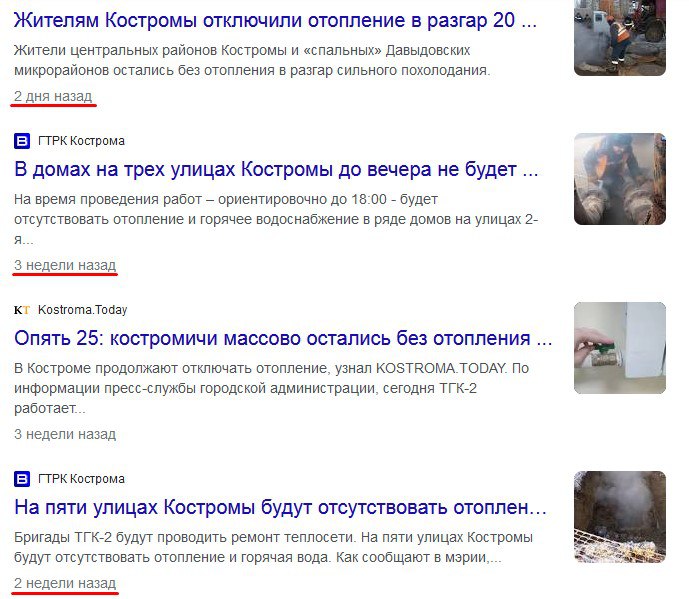Click last 'ГТРК Кострома' source name
The height and width of the screenshot is (599, 689).
coord(81,479)
